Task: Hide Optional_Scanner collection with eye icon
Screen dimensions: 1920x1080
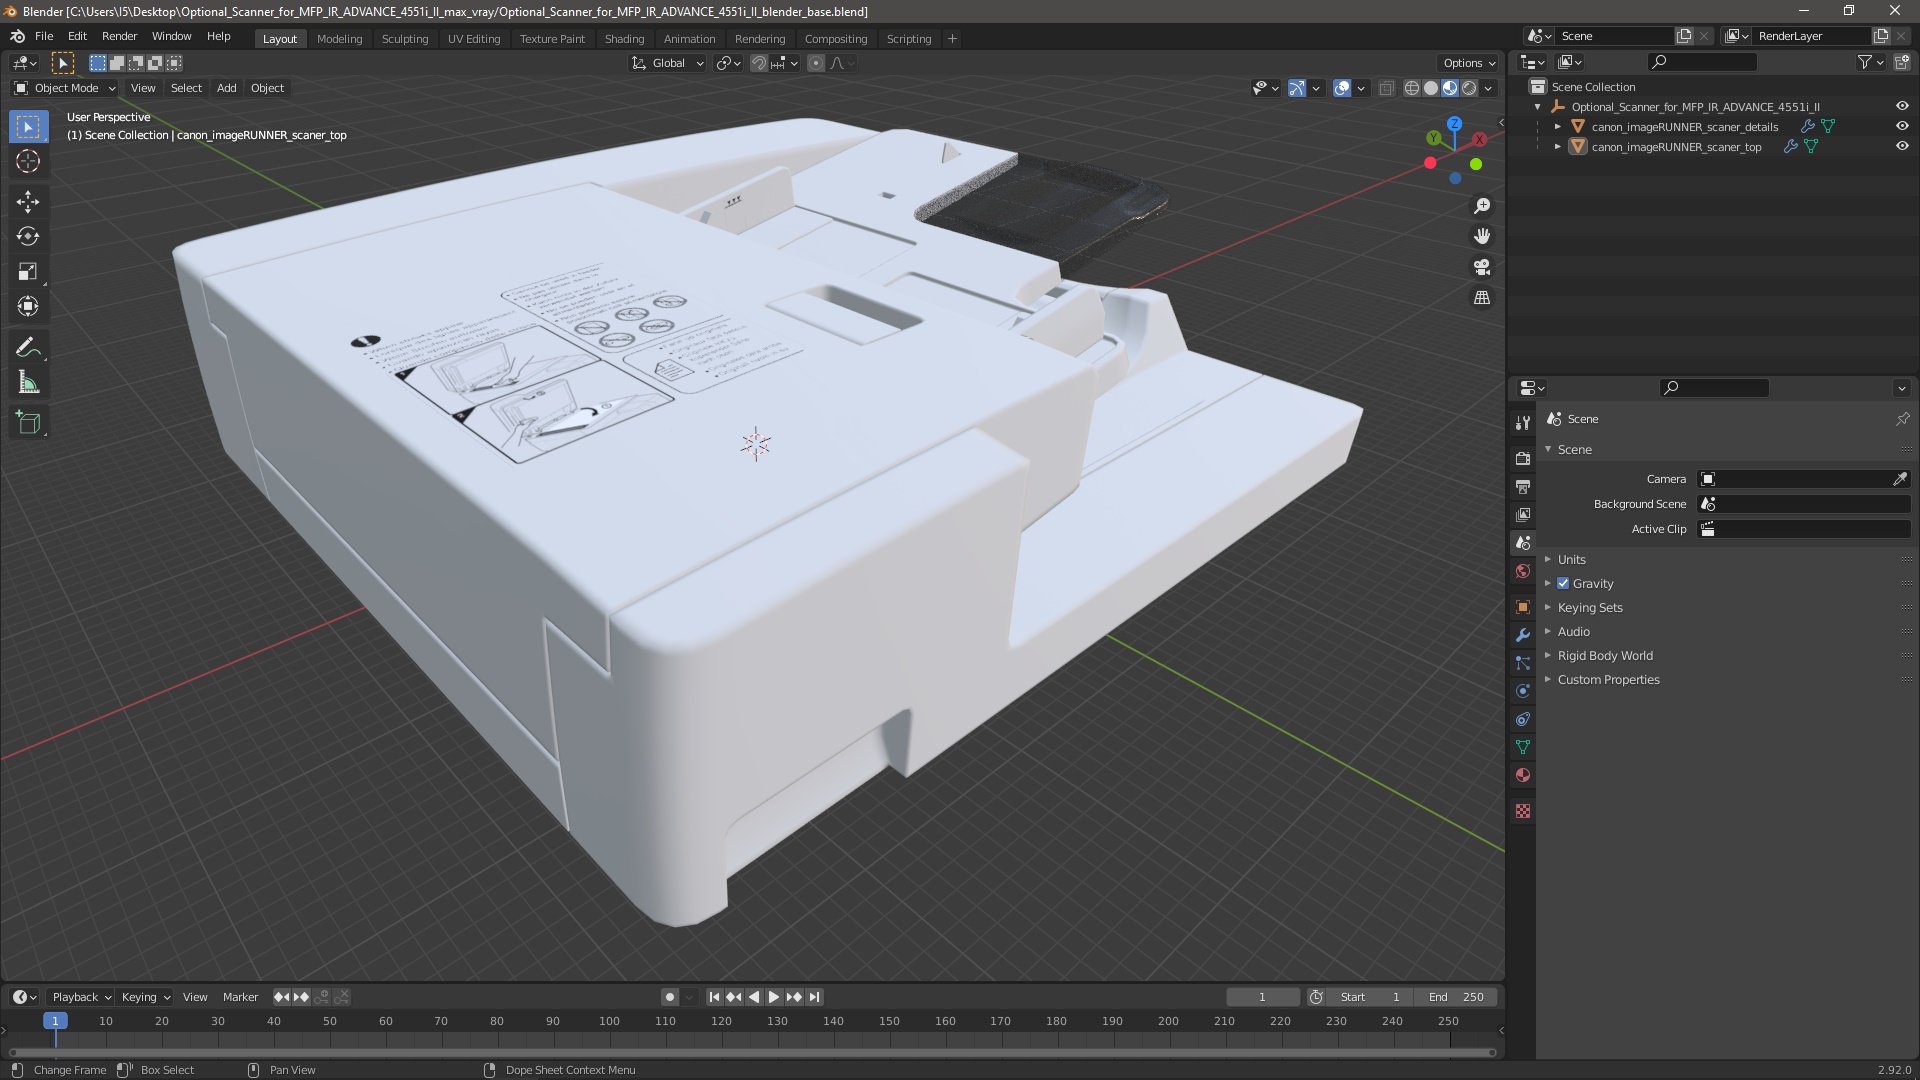Action: [x=1902, y=106]
